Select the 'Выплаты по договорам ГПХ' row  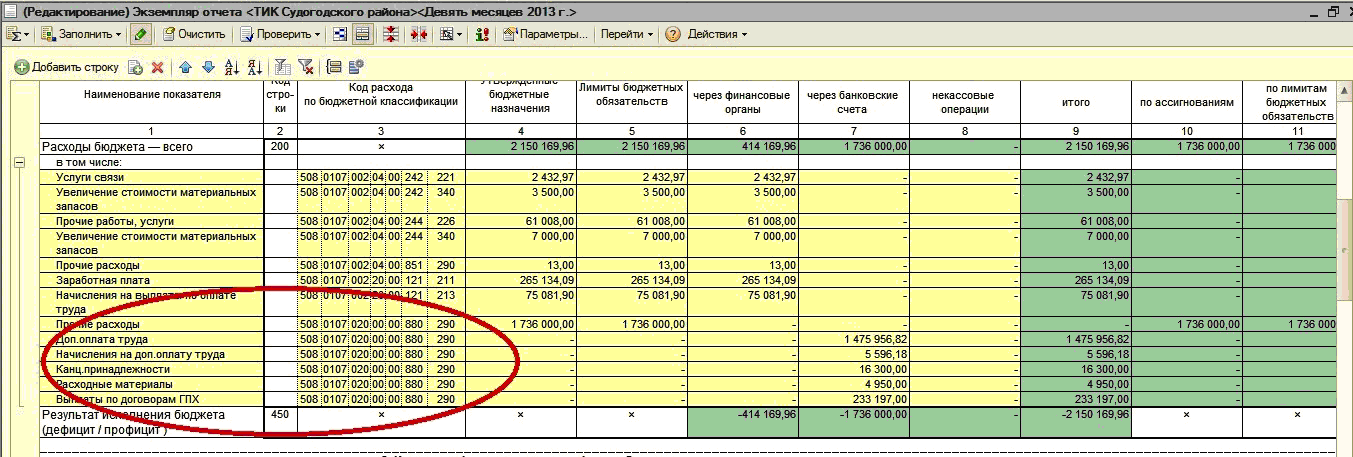tap(152, 399)
